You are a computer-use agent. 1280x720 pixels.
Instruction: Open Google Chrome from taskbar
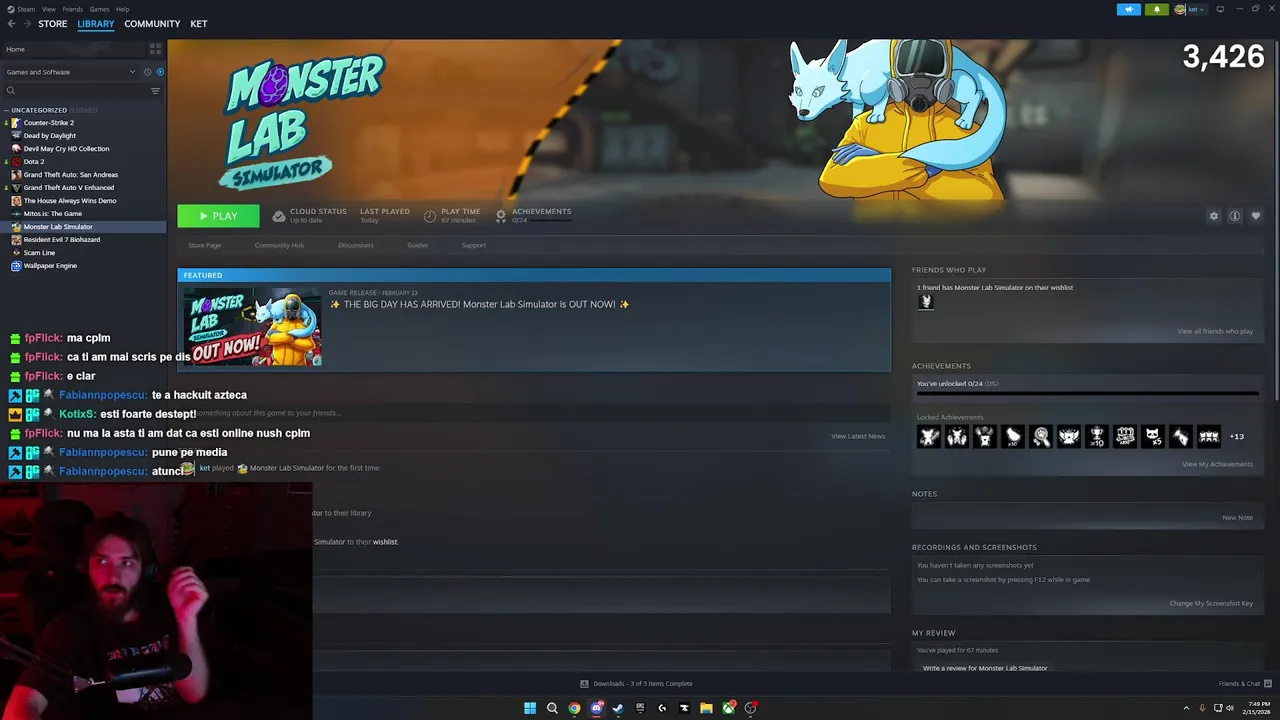[574, 708]
